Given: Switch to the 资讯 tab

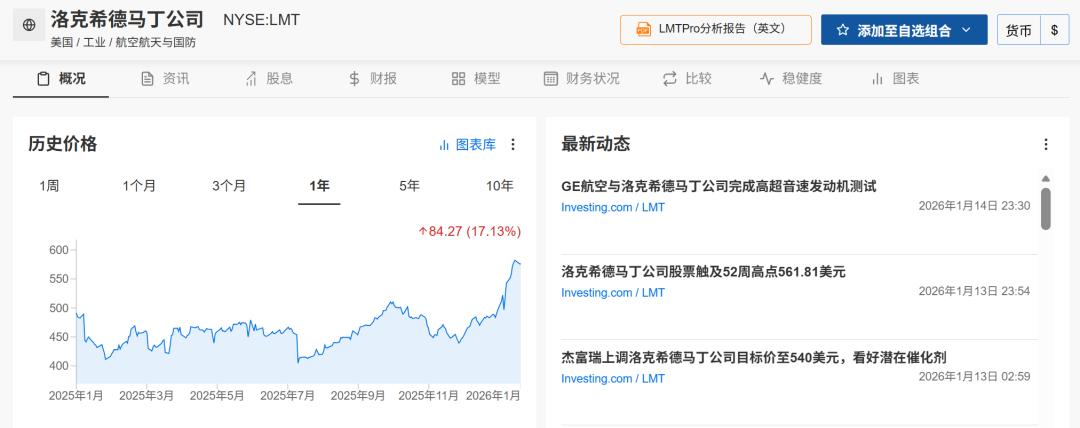Looking at the screenshot, I should tap(165, 79).
